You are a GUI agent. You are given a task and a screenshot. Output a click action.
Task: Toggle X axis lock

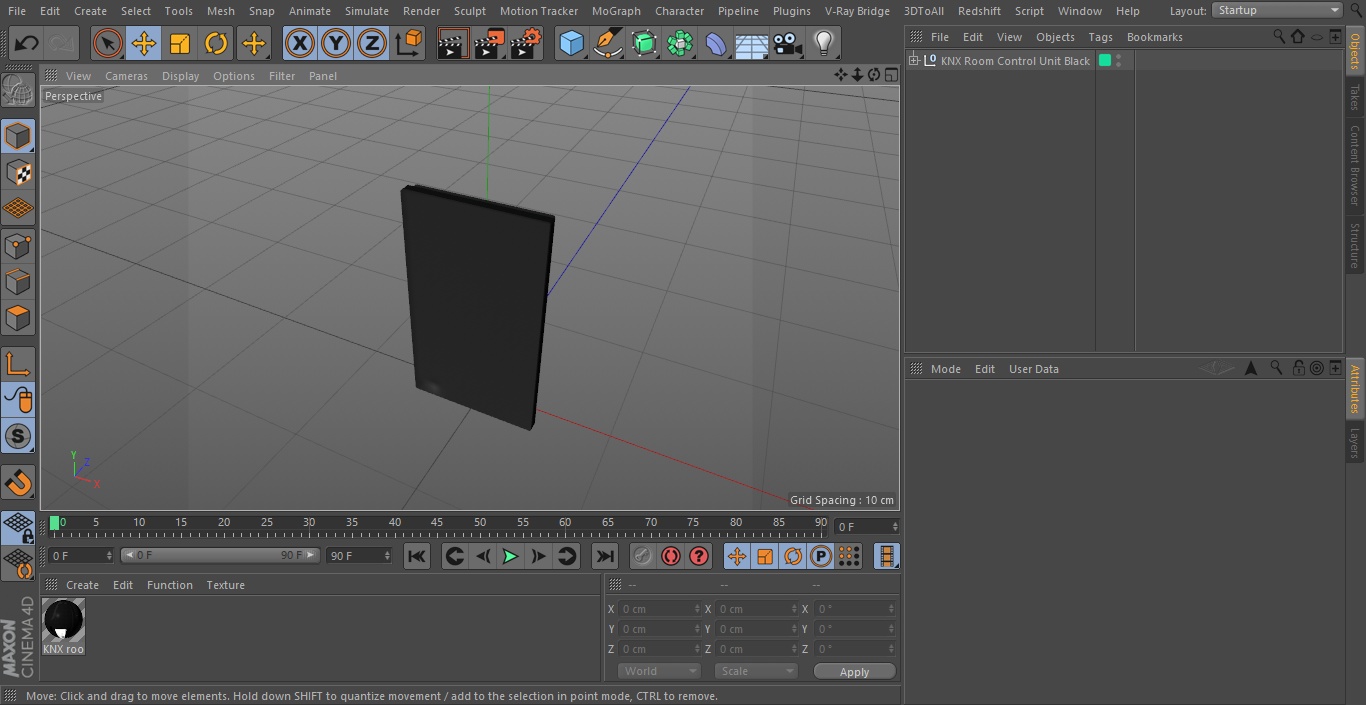point(299,43)
